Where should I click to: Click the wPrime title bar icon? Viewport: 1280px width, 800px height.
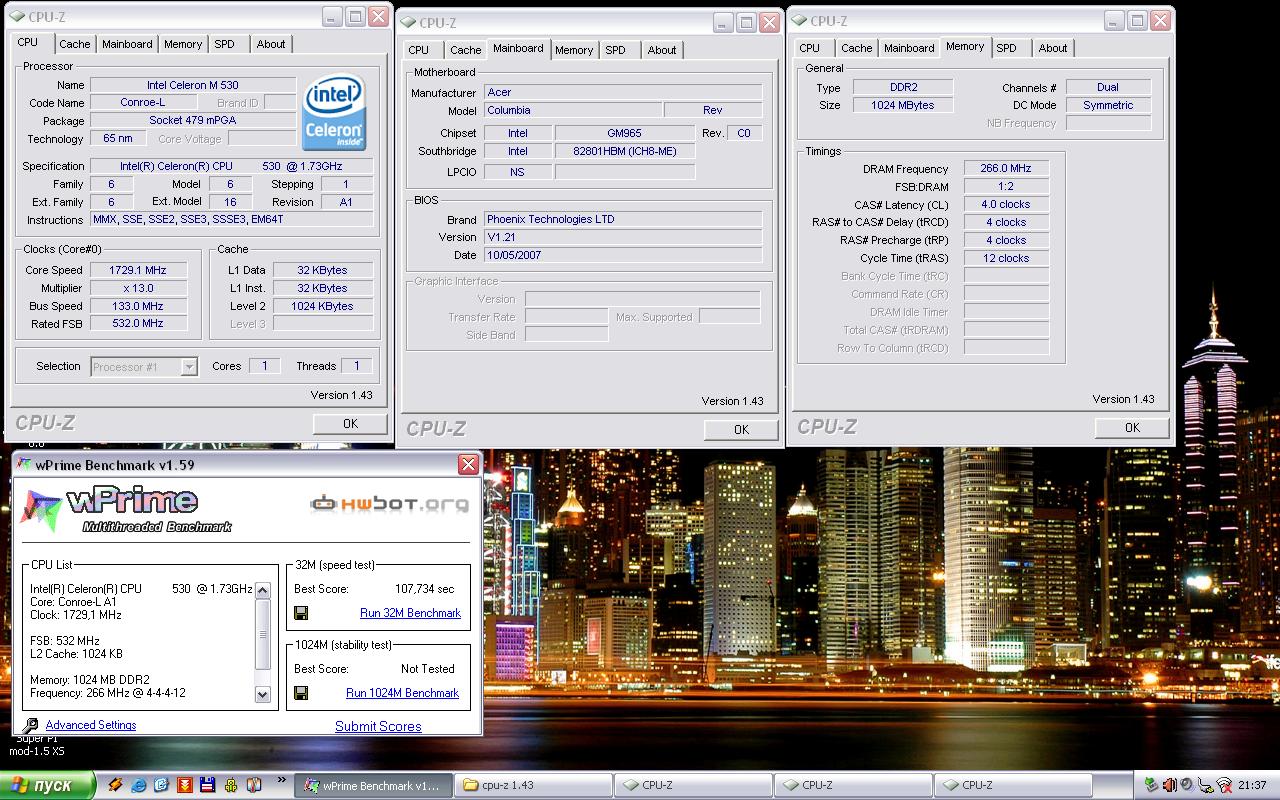point(23,465)
